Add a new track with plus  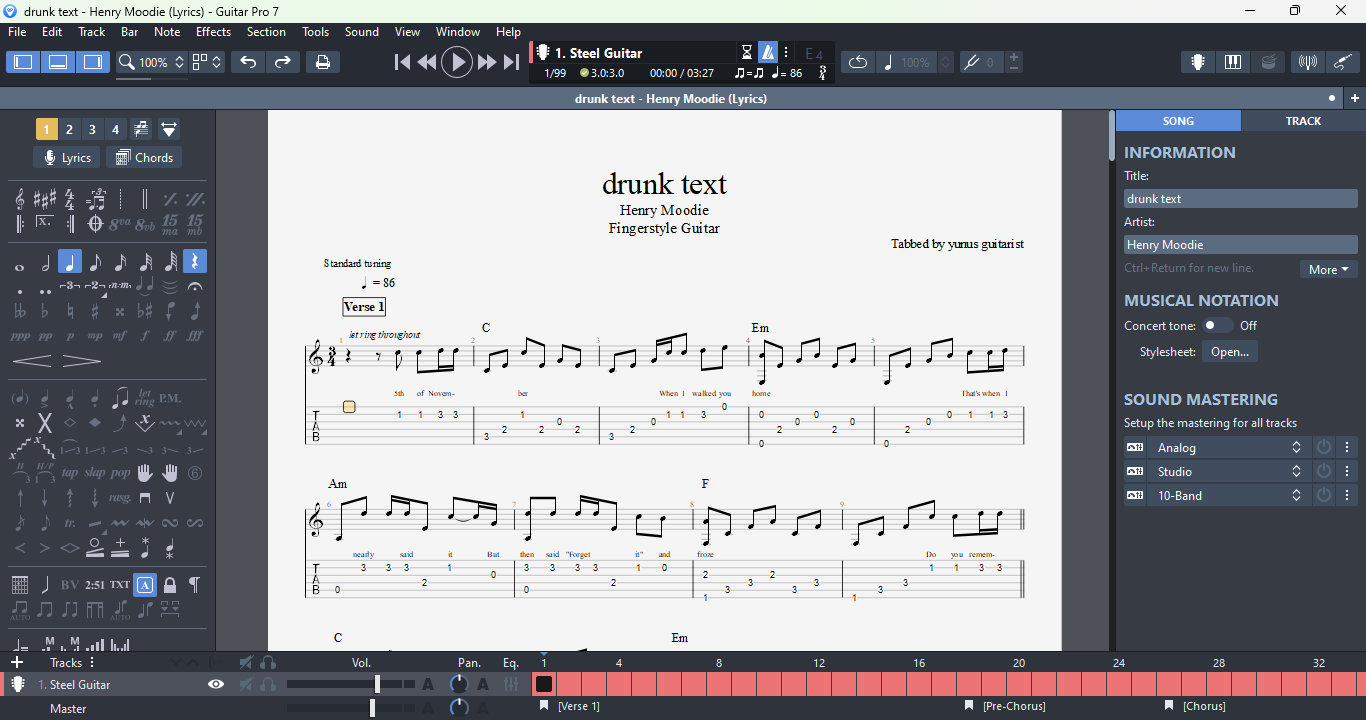pos(17,662)
